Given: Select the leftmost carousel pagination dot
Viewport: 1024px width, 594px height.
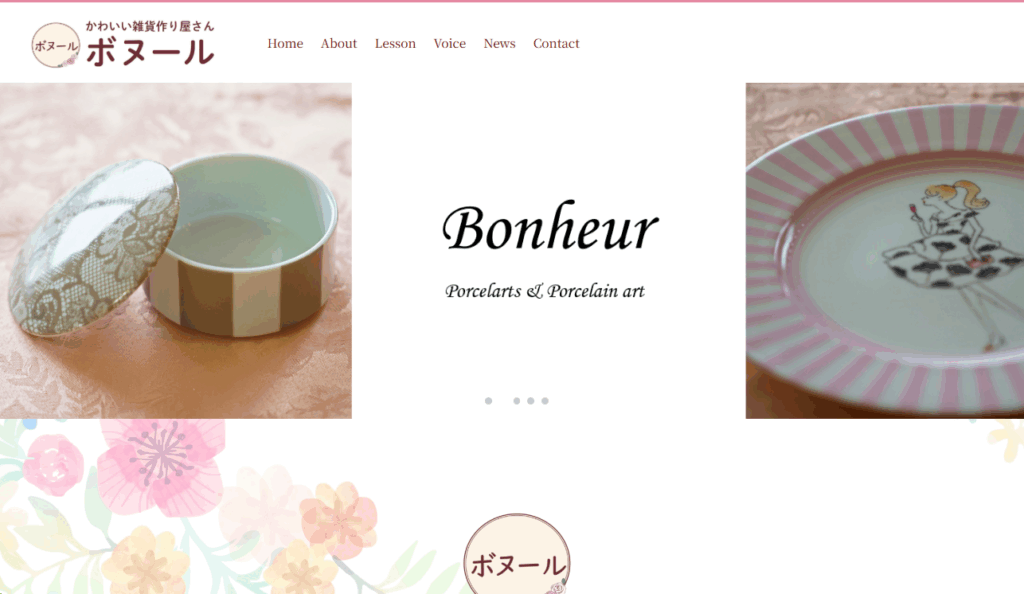Looking at the screenshot, I should (x=488, y=401).
